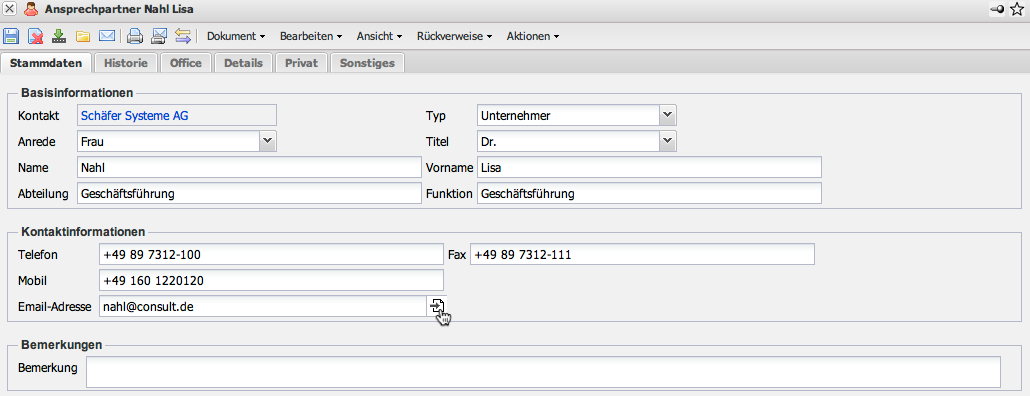This screenshot has height=396, width=1030.
Task: Click the save floppy disk icon
Action: [11, 36]
